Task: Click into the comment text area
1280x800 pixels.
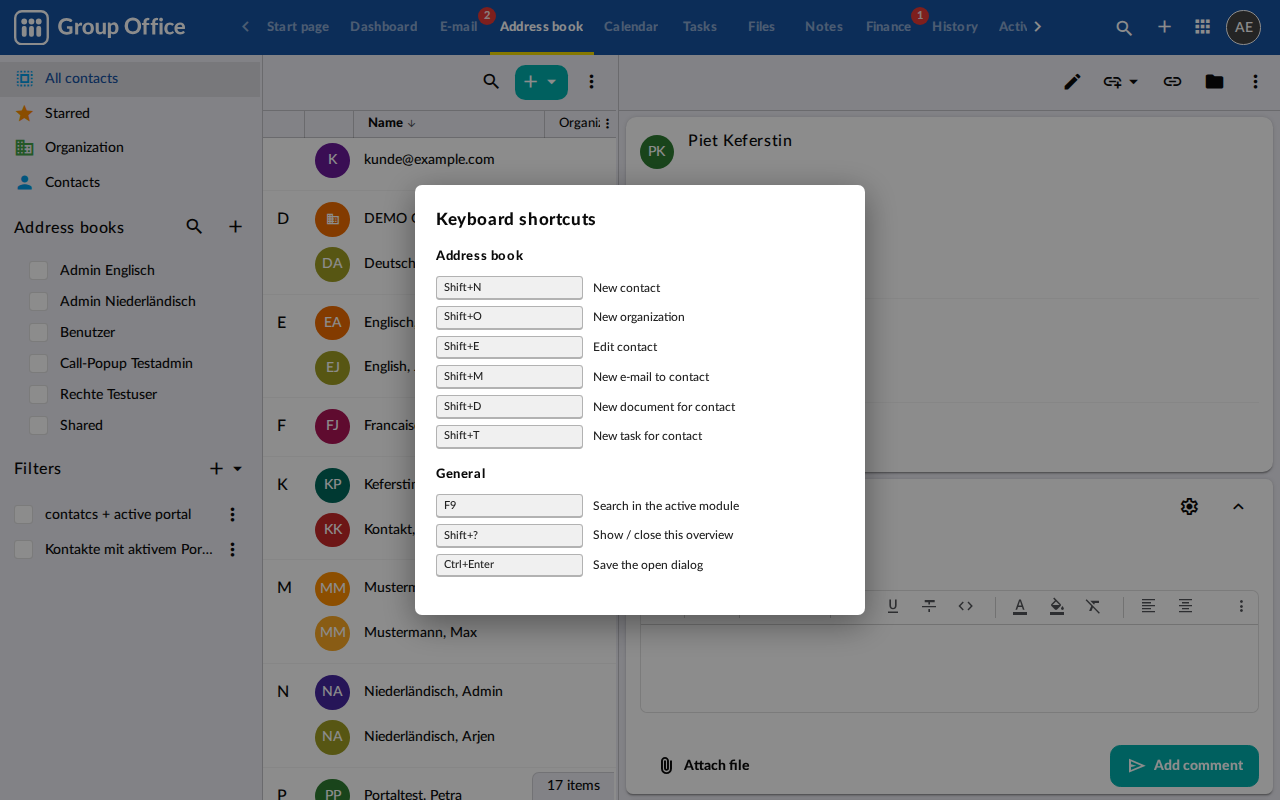Action: coord(949,668)
